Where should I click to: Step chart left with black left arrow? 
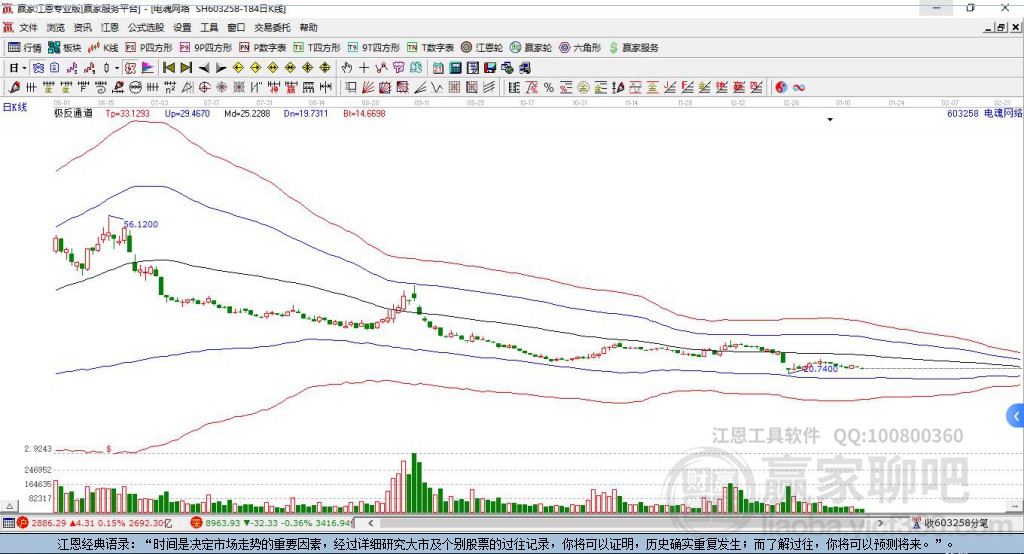point(204,68)
